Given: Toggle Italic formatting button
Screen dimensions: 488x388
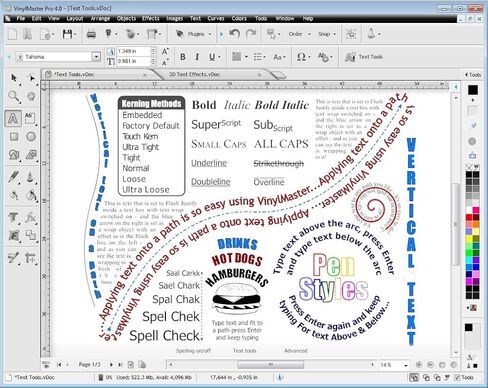Looking at the screenshot, I should pyautogui.click(x=197, y=57).
